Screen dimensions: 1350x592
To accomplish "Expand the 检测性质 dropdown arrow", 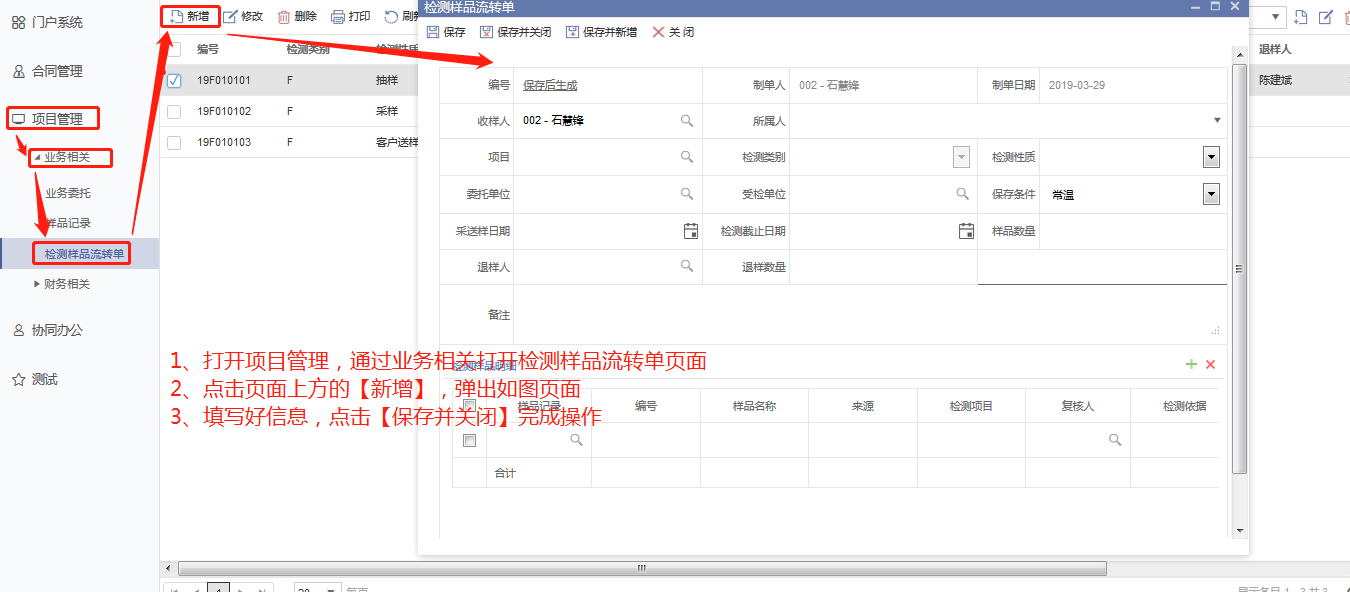I will (1210, 157).
